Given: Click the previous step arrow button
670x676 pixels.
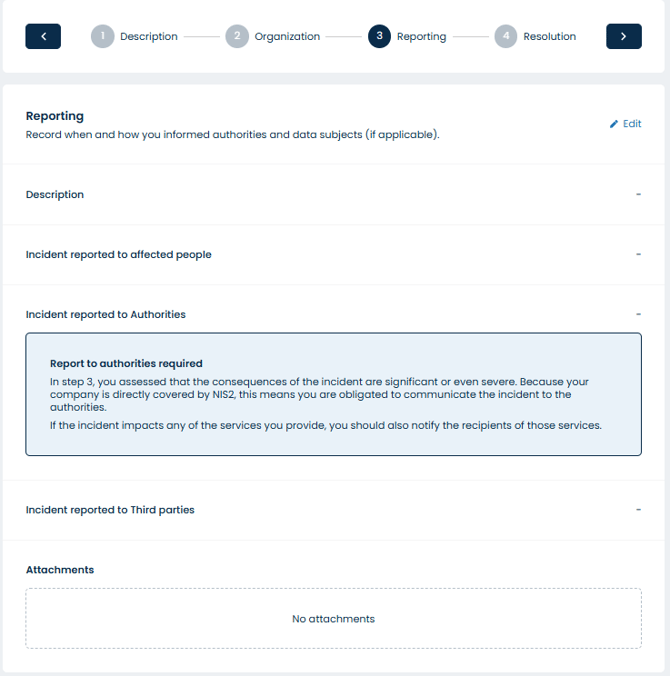Looking at the screenshot, I should [43, 36].
